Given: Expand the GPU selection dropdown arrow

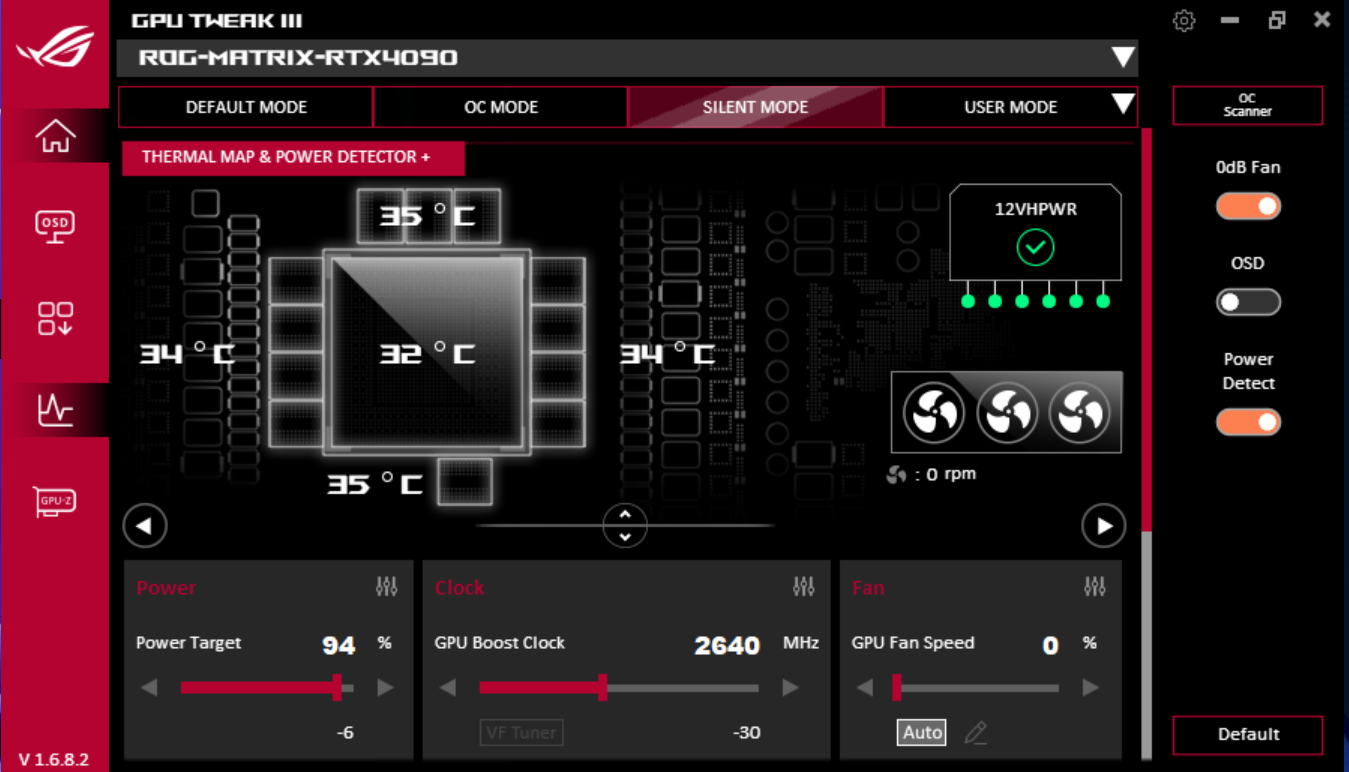Looking at the screenshot, I should (1123, 57).
